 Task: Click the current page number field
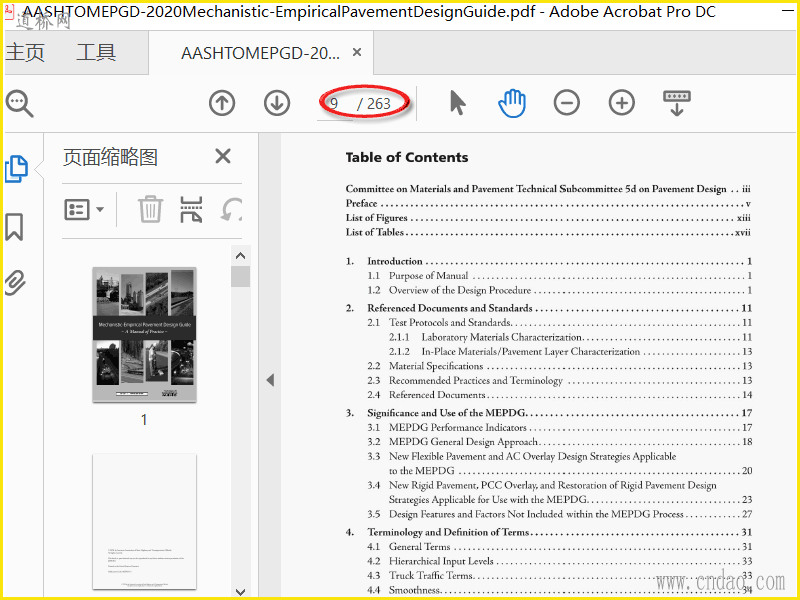pyautogui.click(x=335, y=104)
